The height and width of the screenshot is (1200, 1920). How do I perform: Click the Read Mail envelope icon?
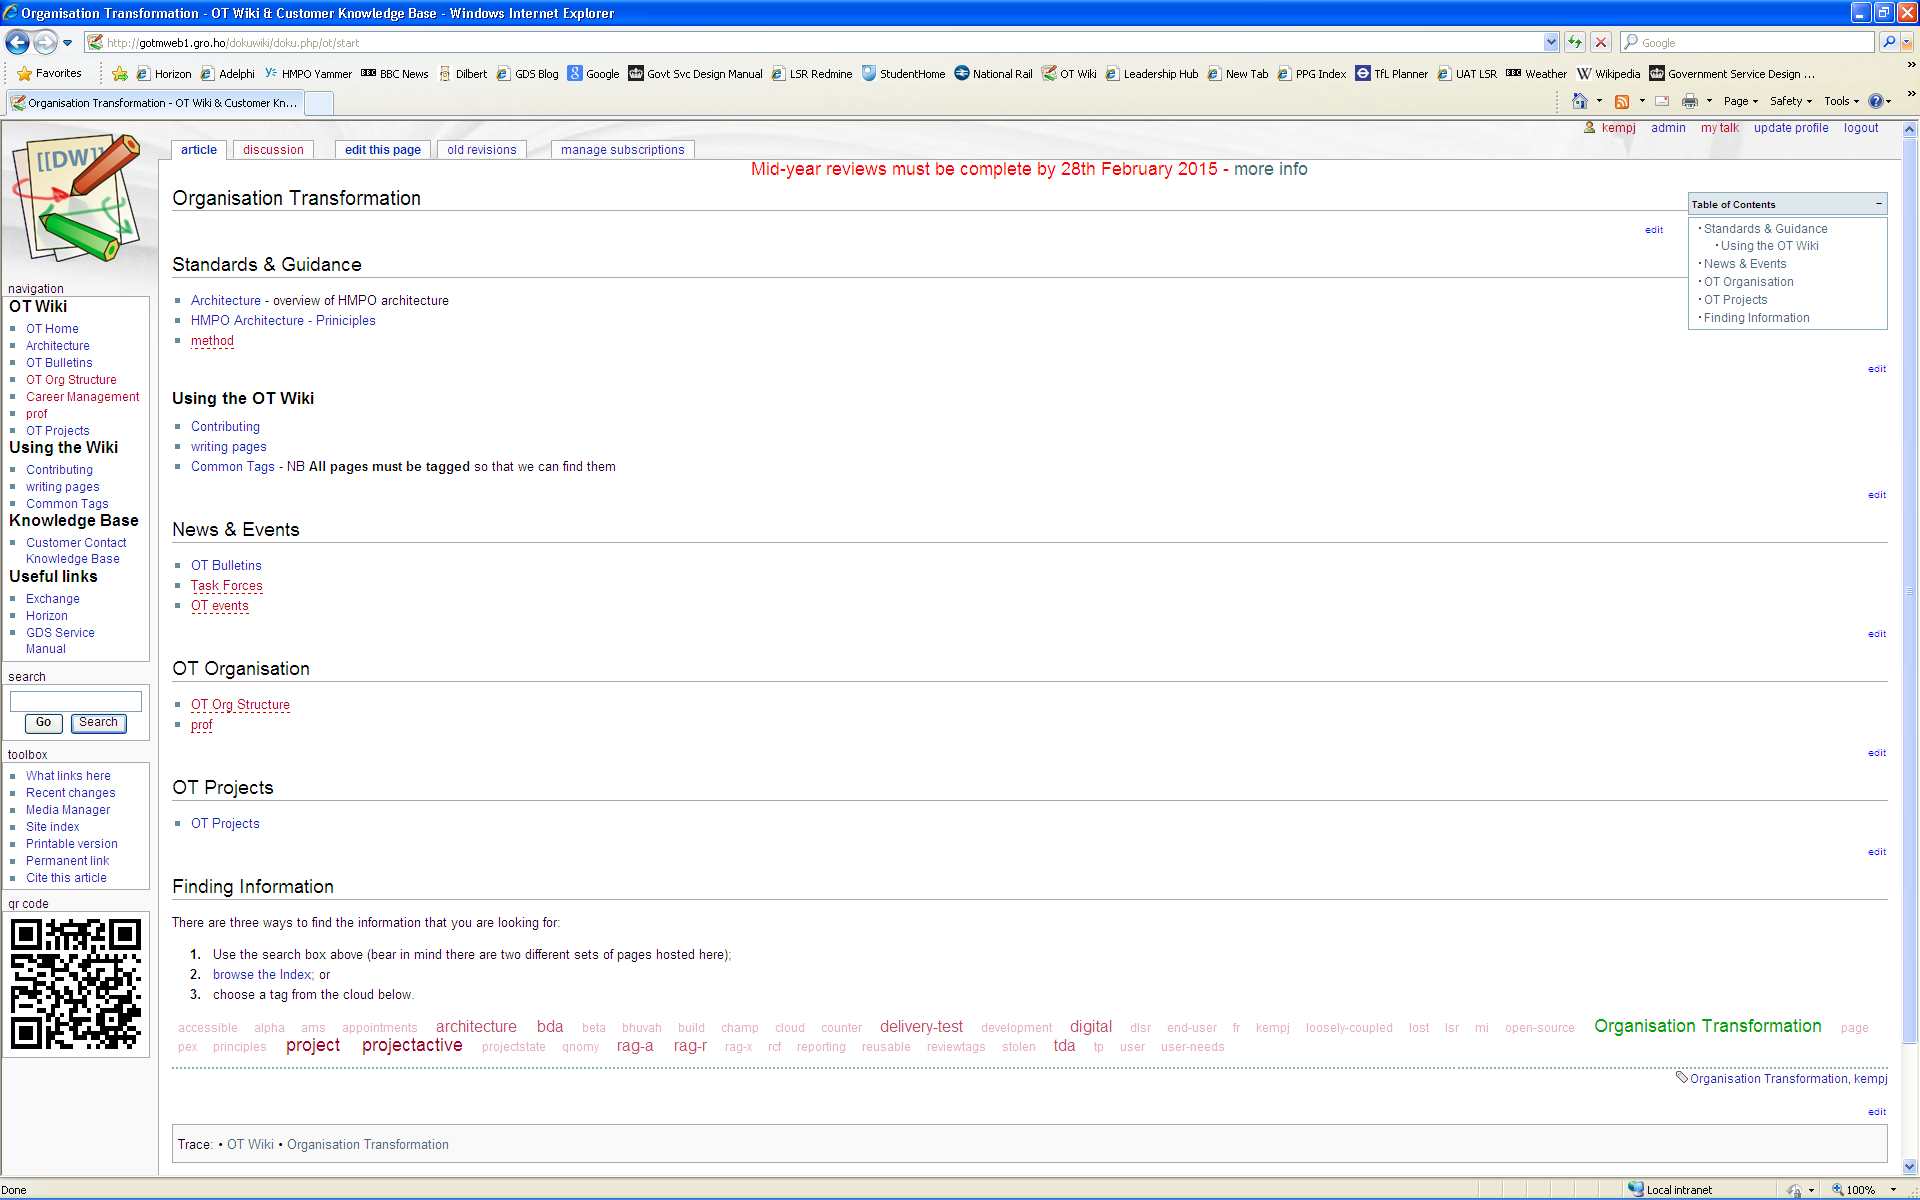coord(1662,101)
